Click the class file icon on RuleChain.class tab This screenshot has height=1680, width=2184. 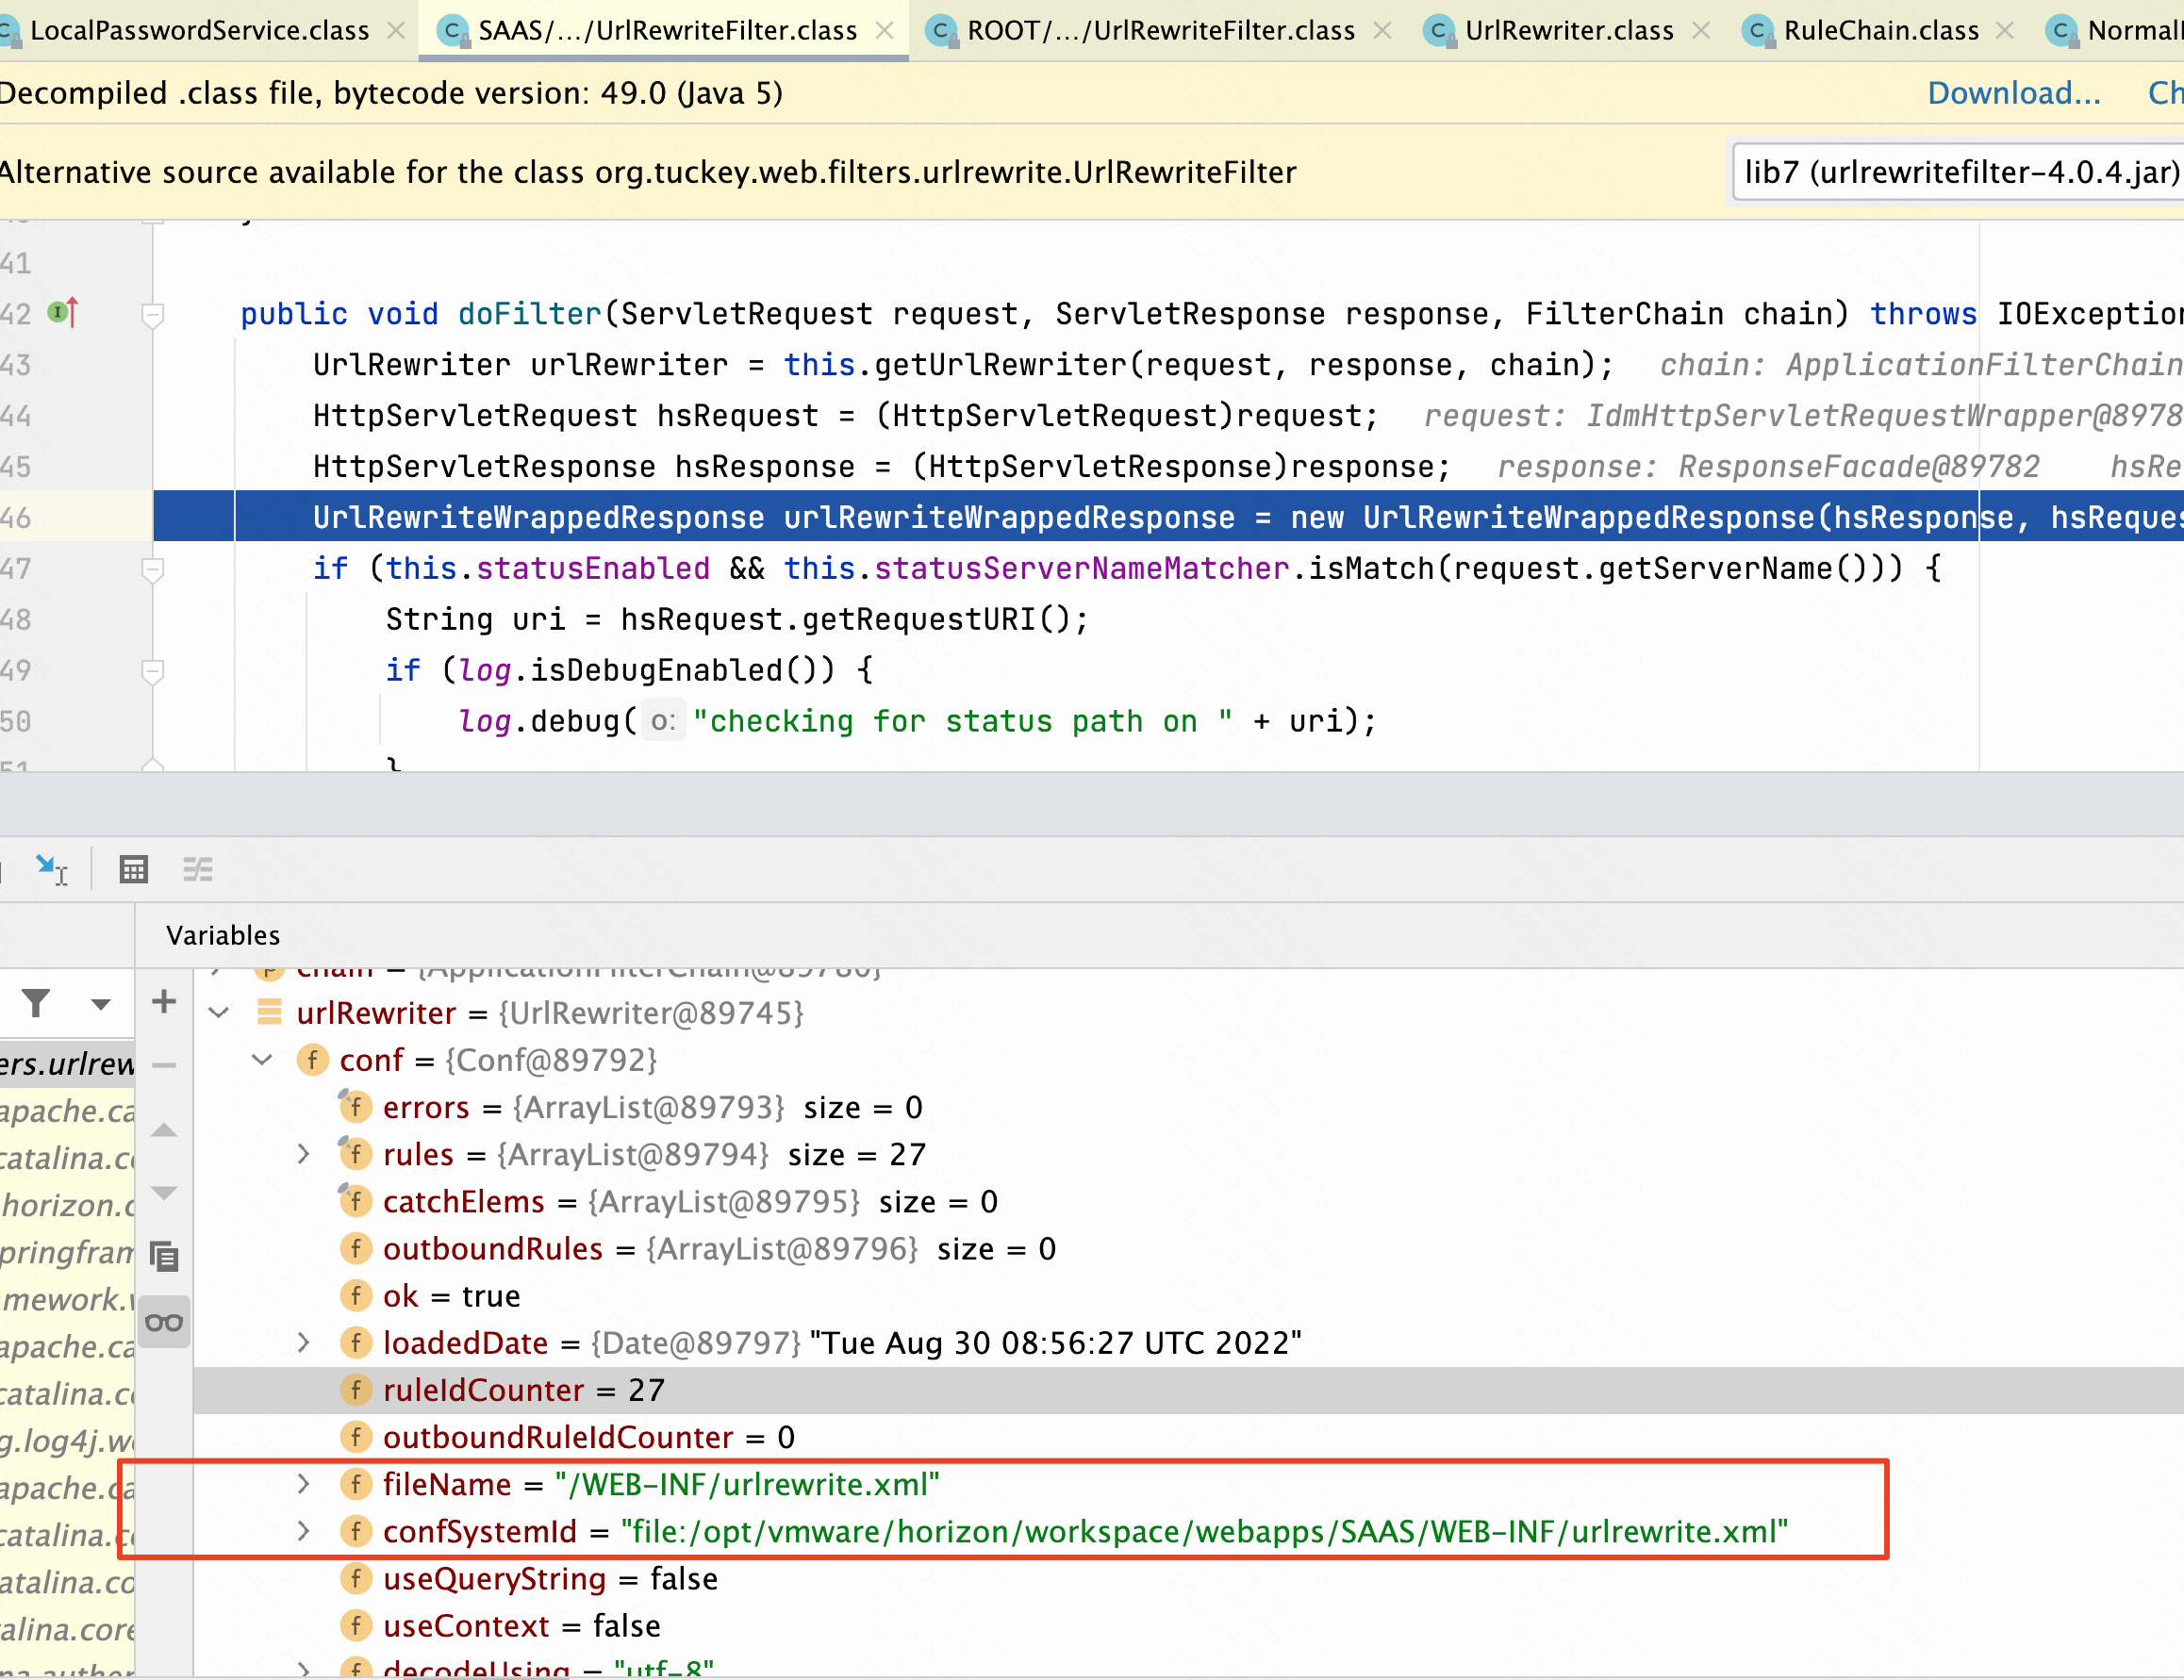[x=1757, y=31]
